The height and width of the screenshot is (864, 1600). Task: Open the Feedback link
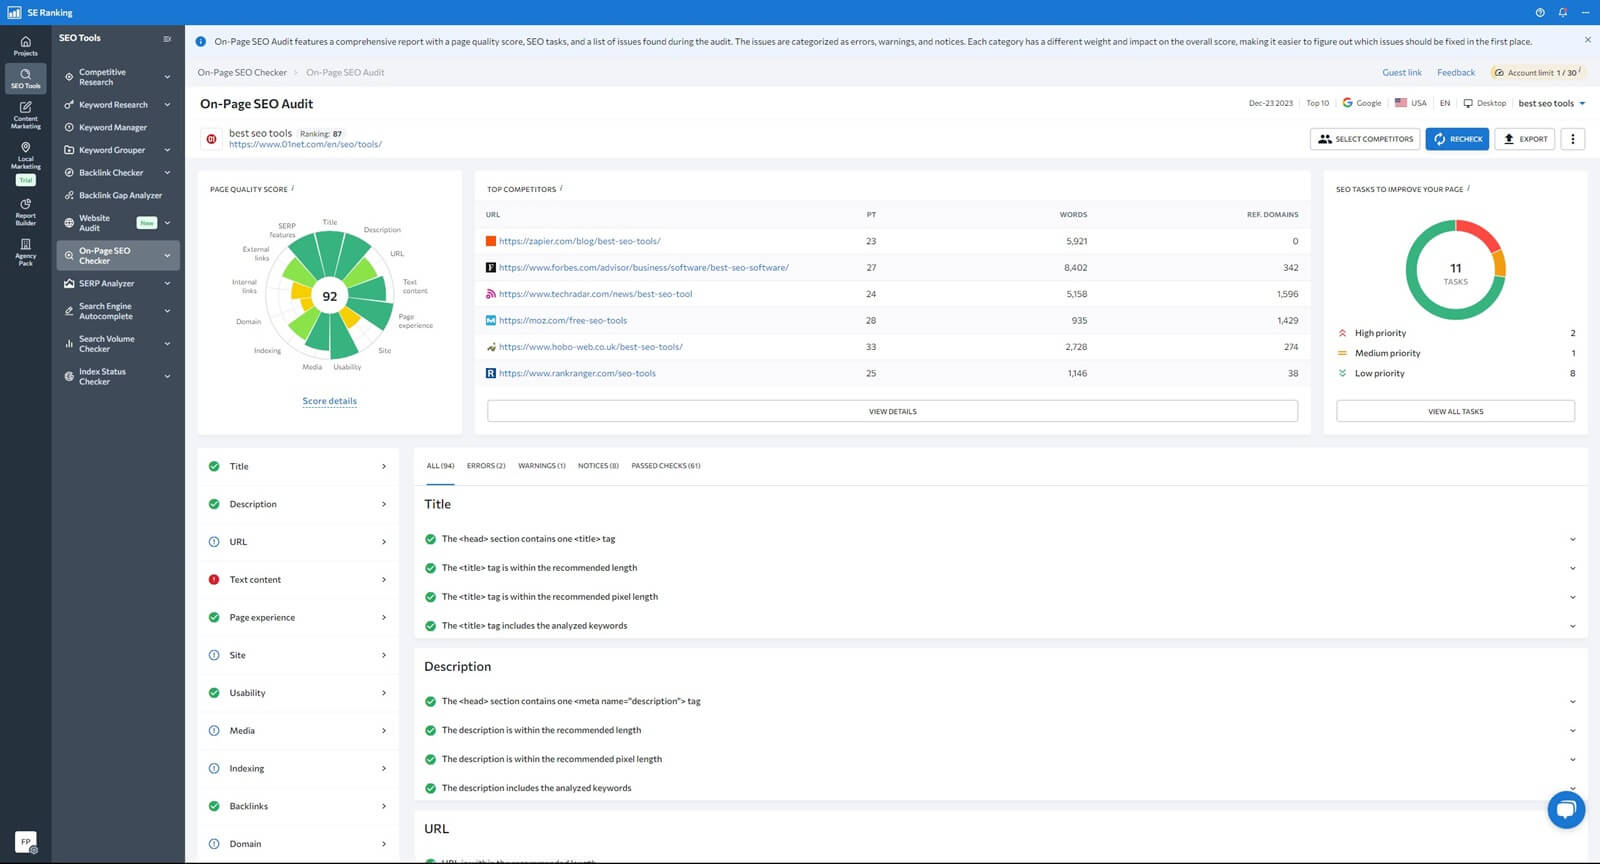1455,73
